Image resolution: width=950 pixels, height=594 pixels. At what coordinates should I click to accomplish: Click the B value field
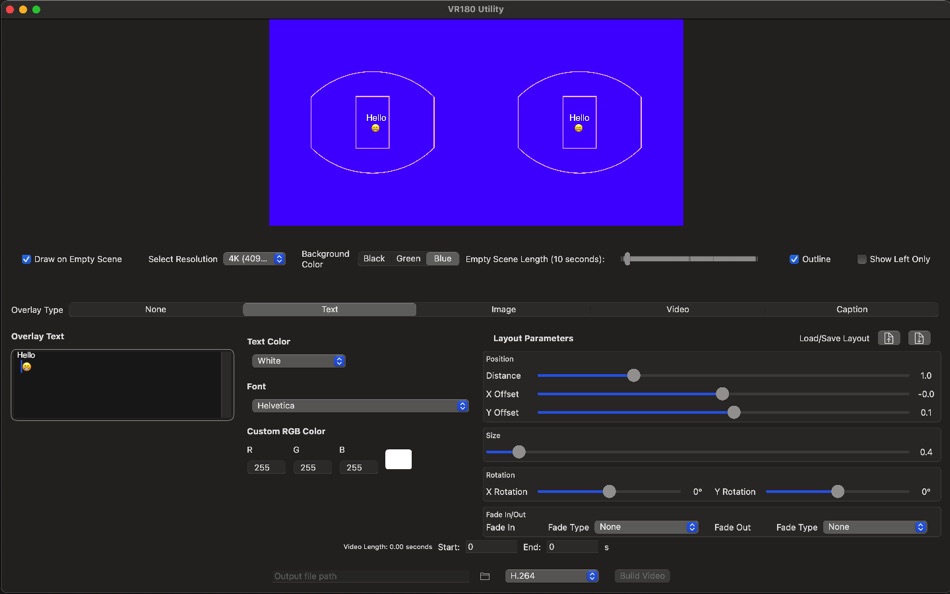coord(359,467)
